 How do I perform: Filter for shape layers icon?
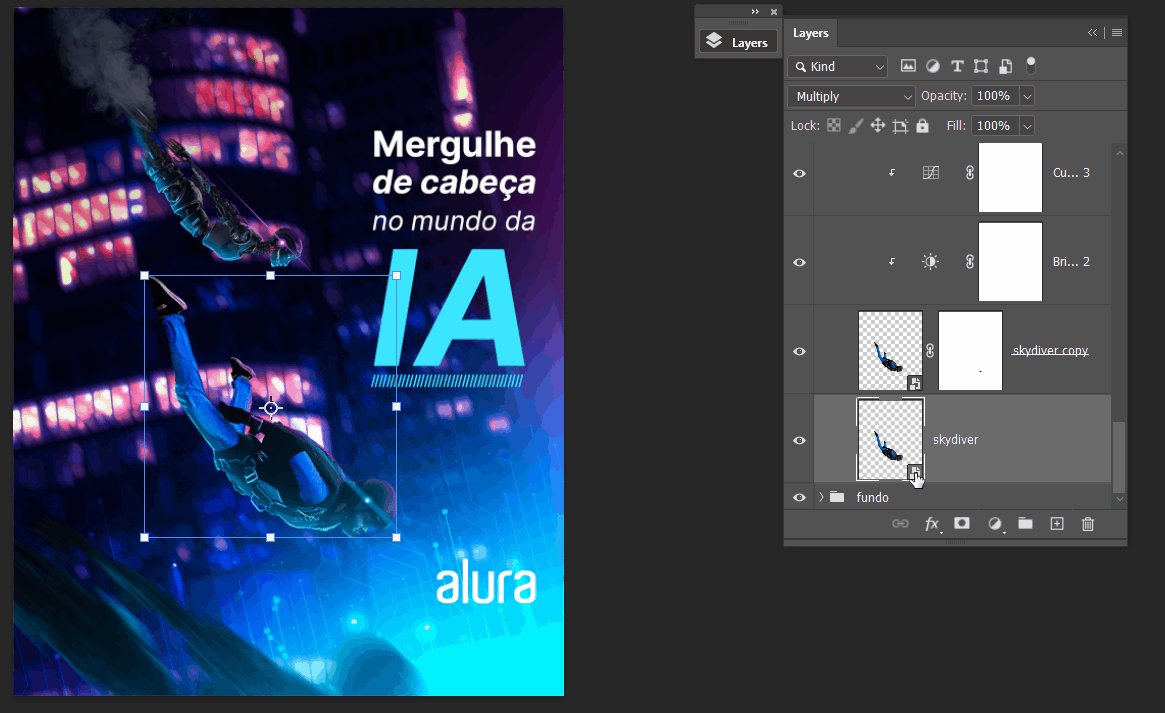pyautogui.click(x=981, y=66)
